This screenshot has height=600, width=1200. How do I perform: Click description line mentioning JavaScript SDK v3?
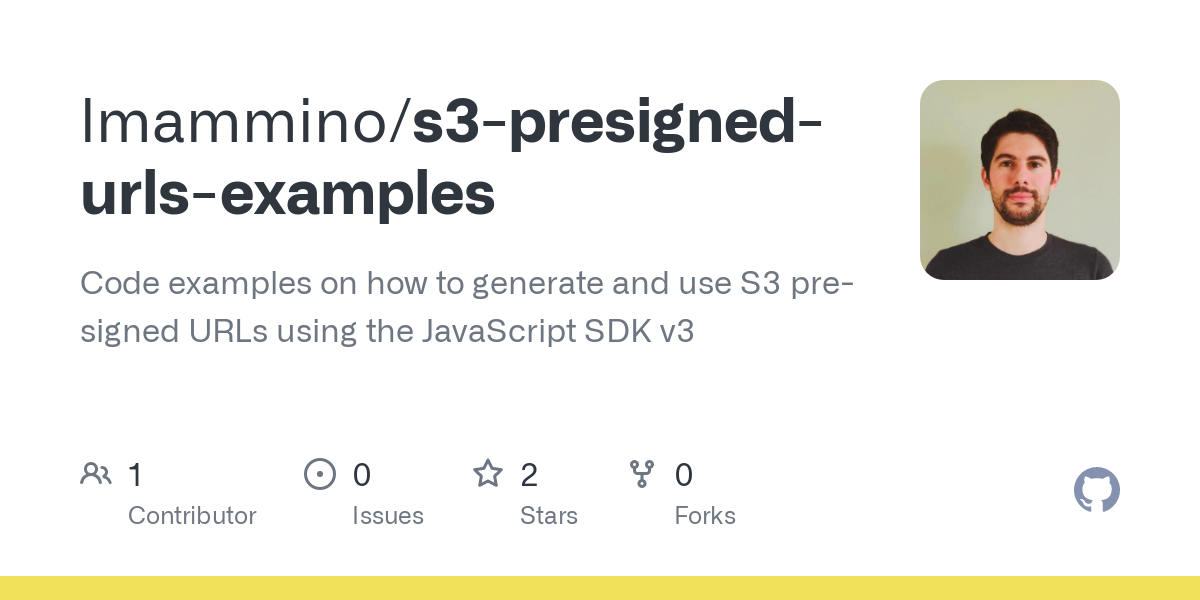(x=387, y=331)
